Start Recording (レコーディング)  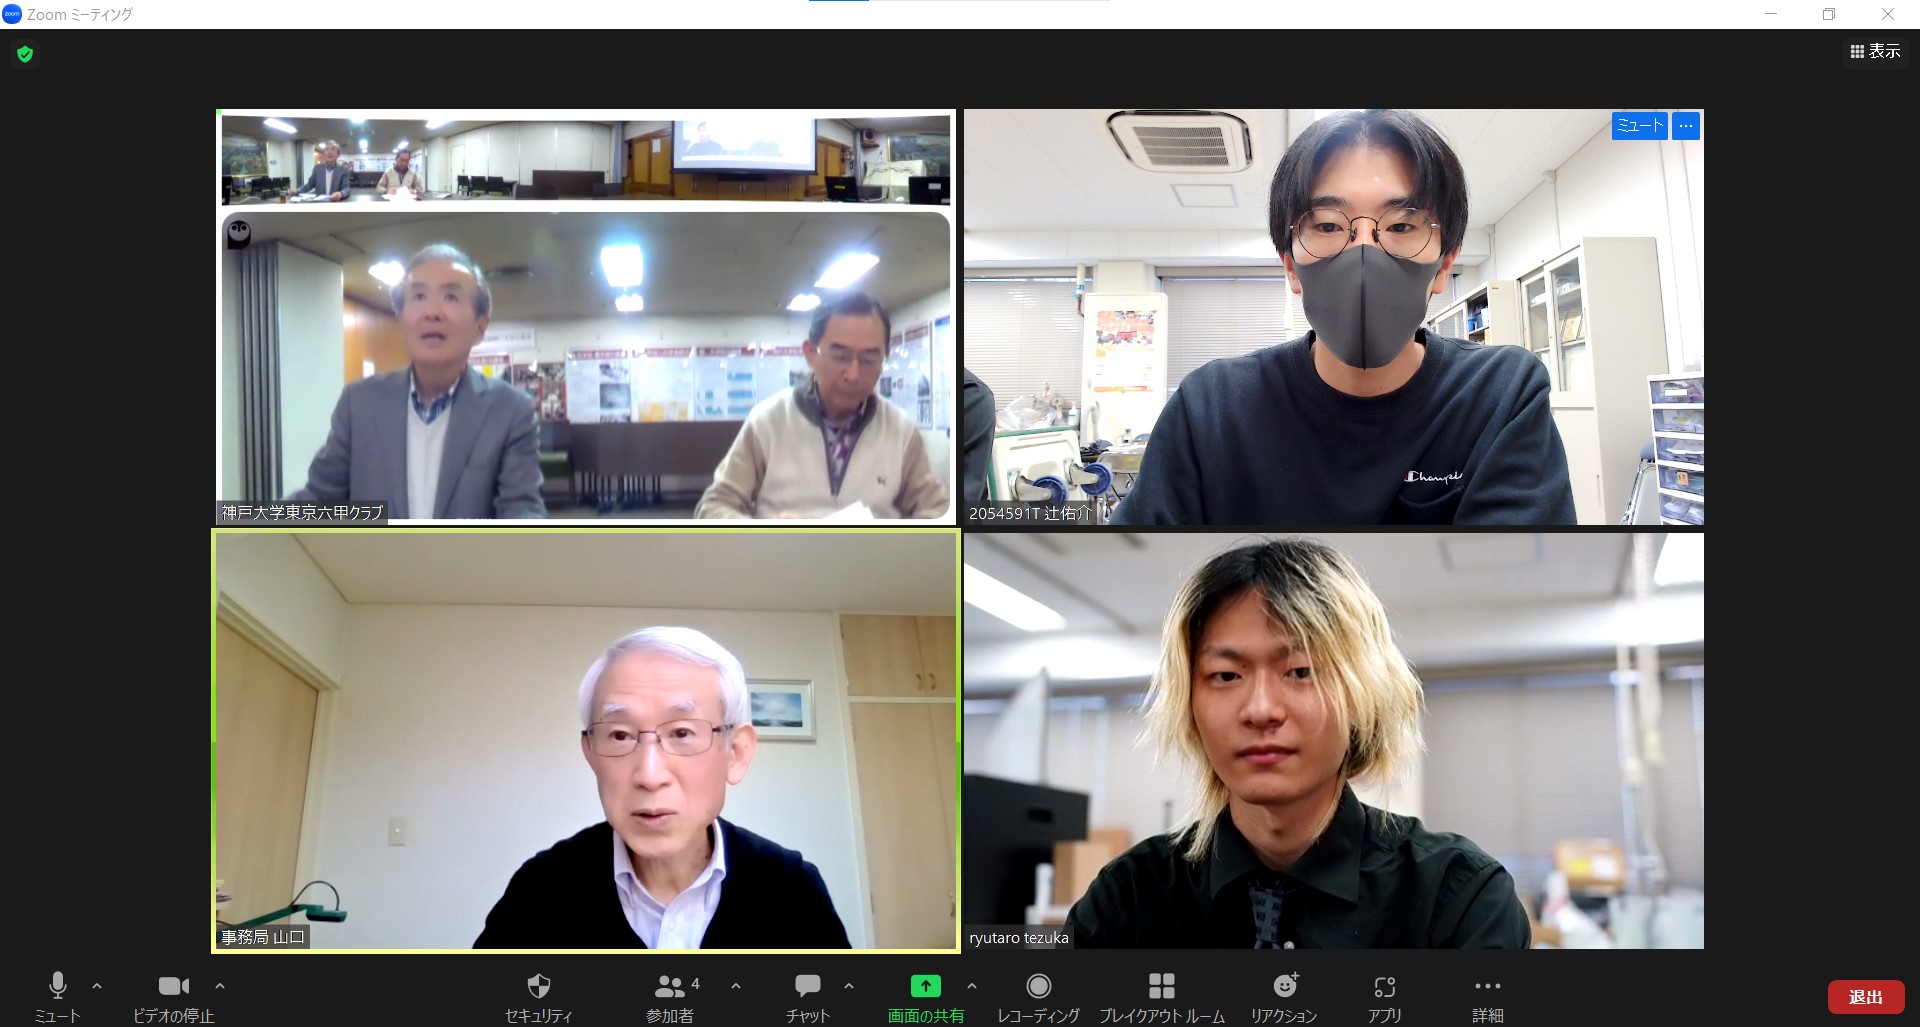tap(1038, 997)
